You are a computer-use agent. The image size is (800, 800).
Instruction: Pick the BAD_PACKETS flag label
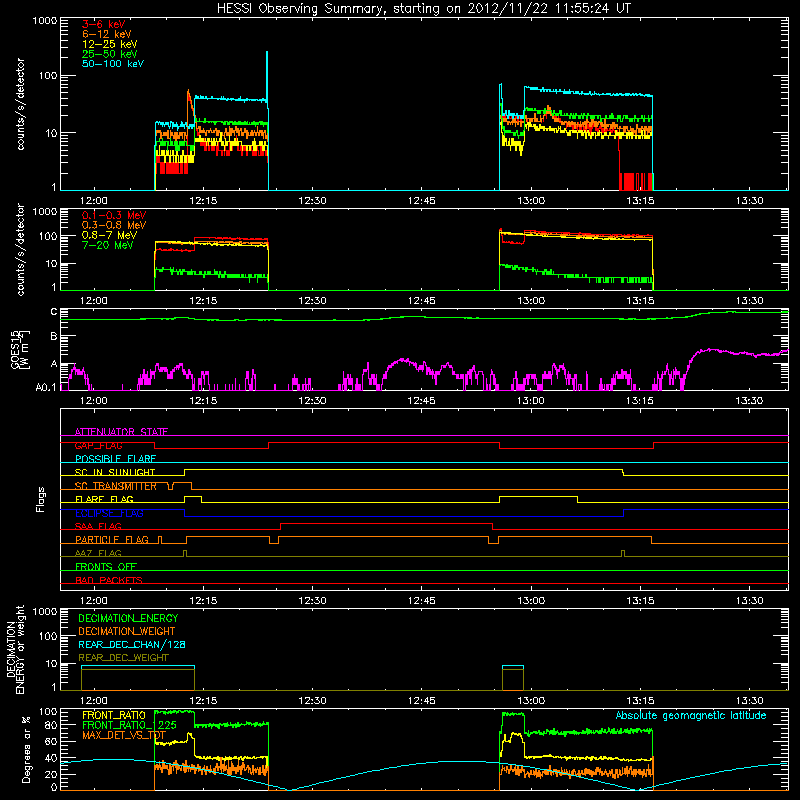click(109, 581)
